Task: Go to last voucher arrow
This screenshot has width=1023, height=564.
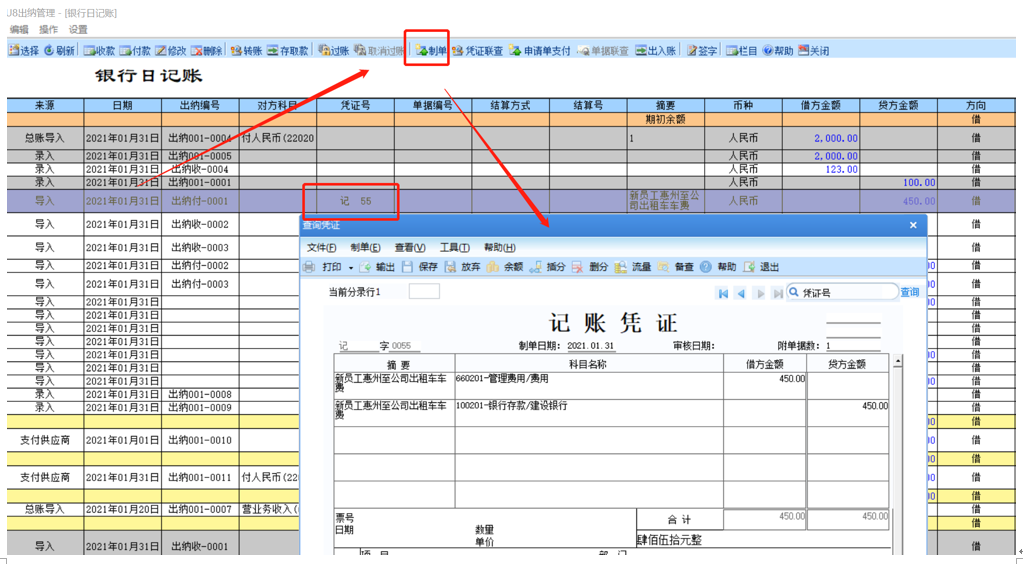Action: 777,293
